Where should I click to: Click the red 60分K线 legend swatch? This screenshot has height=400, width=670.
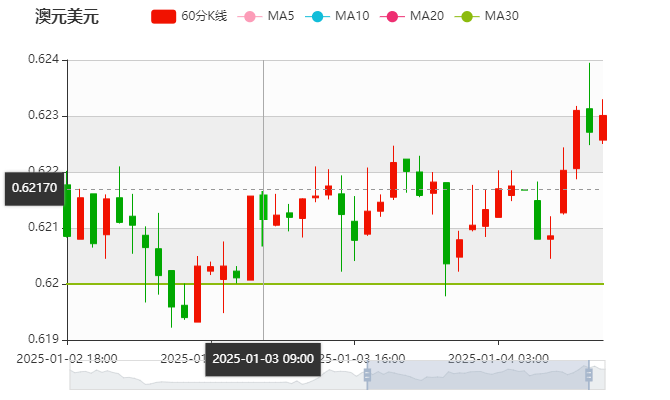[164, 16]
